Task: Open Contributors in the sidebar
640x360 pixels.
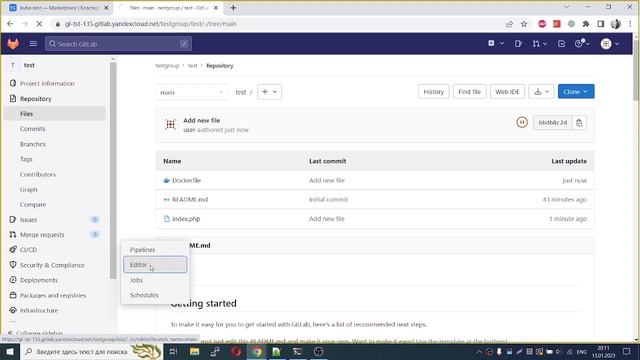Action: [38, 174]
